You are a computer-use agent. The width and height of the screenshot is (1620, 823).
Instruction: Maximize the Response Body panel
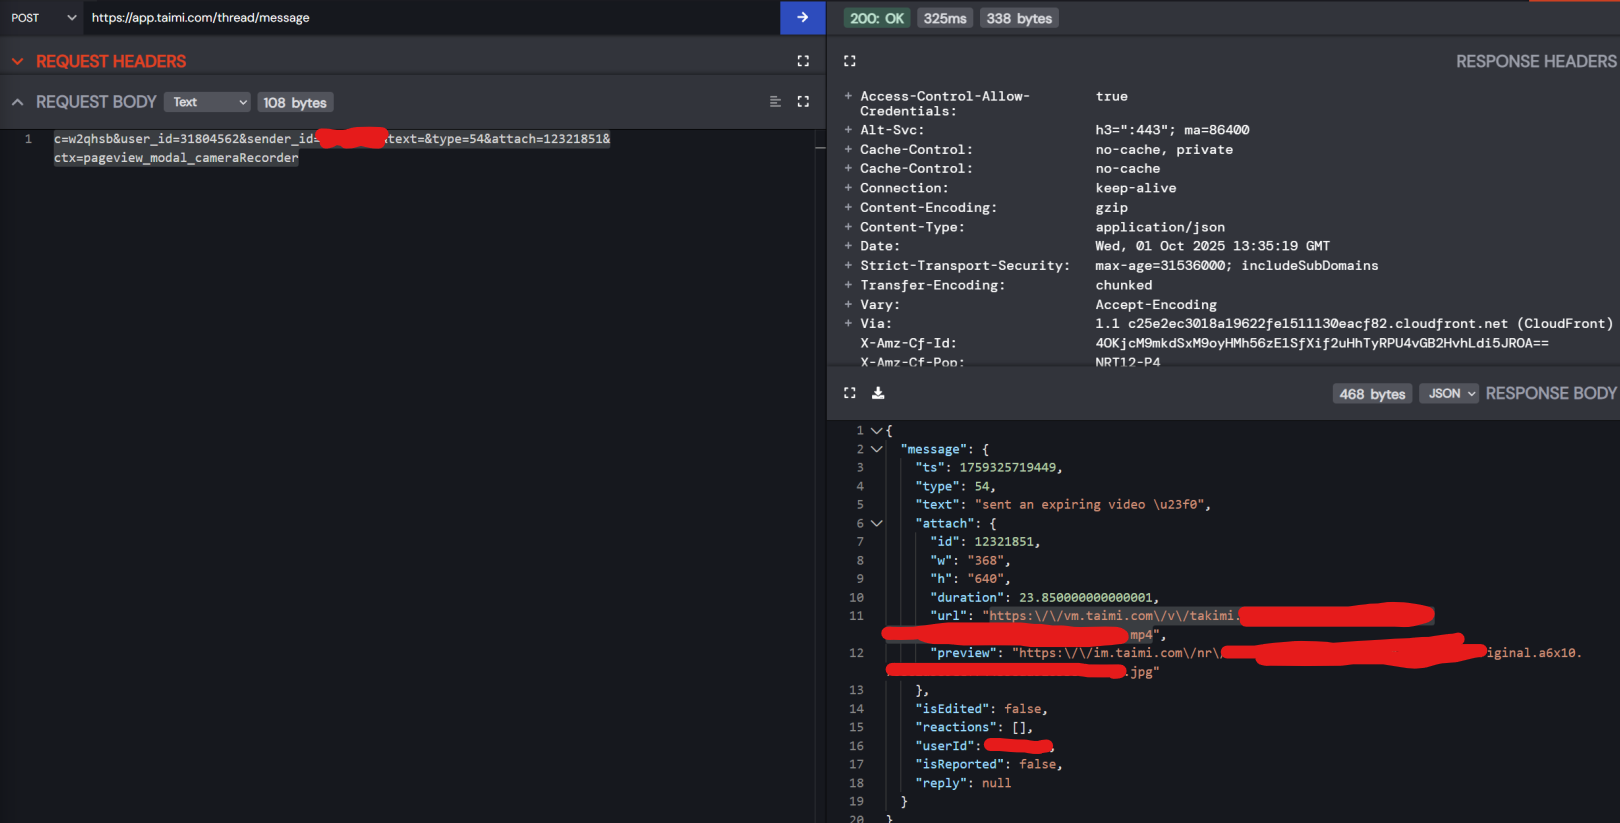(850, 393)
